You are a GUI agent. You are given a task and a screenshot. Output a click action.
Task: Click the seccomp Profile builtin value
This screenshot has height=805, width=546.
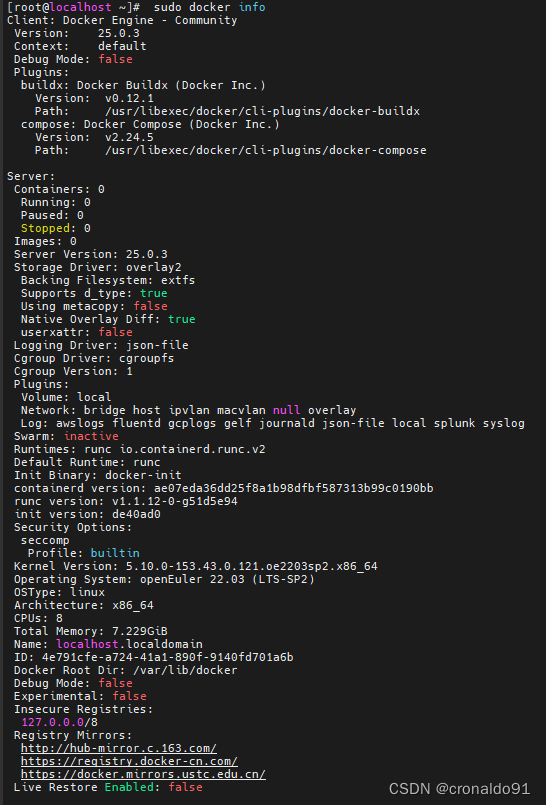click(x=115, y=553)
